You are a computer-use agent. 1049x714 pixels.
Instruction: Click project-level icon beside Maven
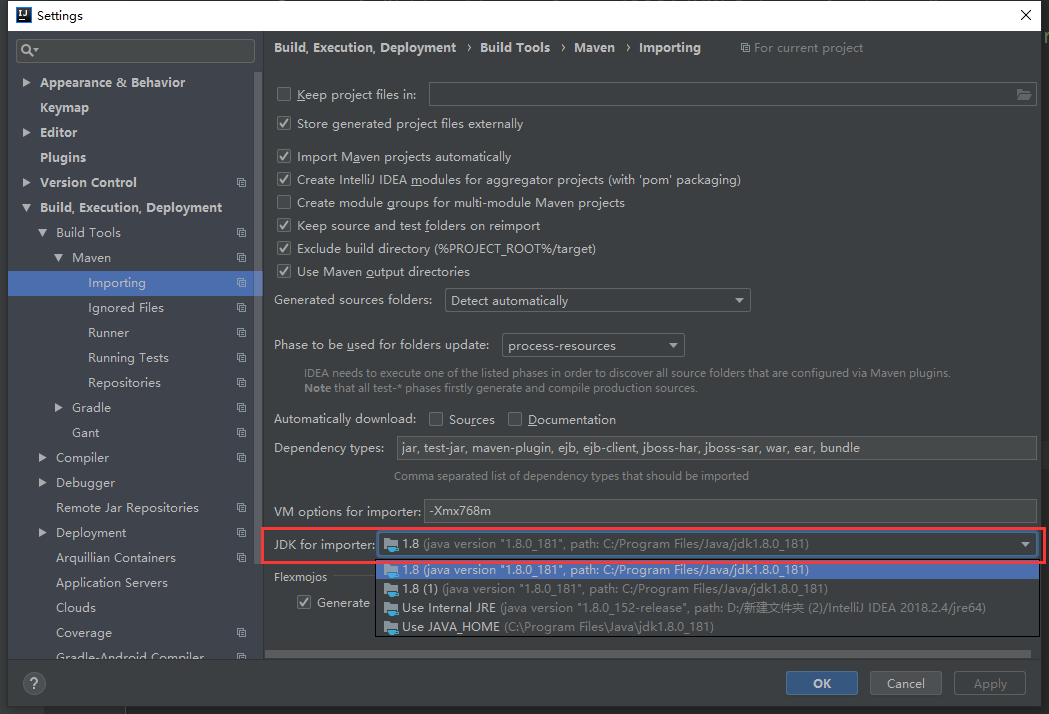coord(242,258)
